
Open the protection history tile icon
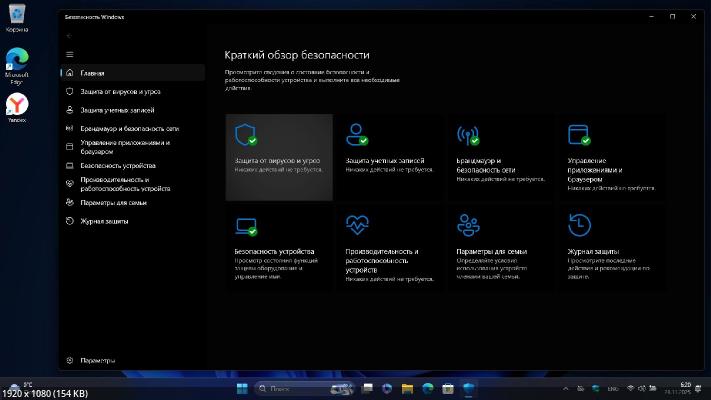pos(577,223)
